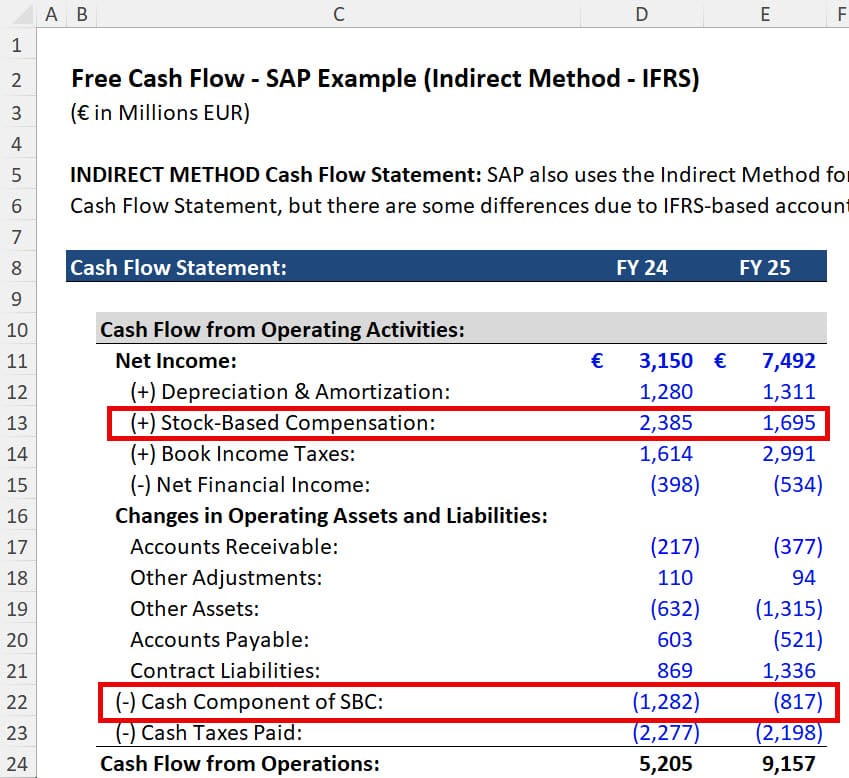Click '(-) Cash Taxes Paid:' label
Screen dimensions: 849x778
[208, 733]
